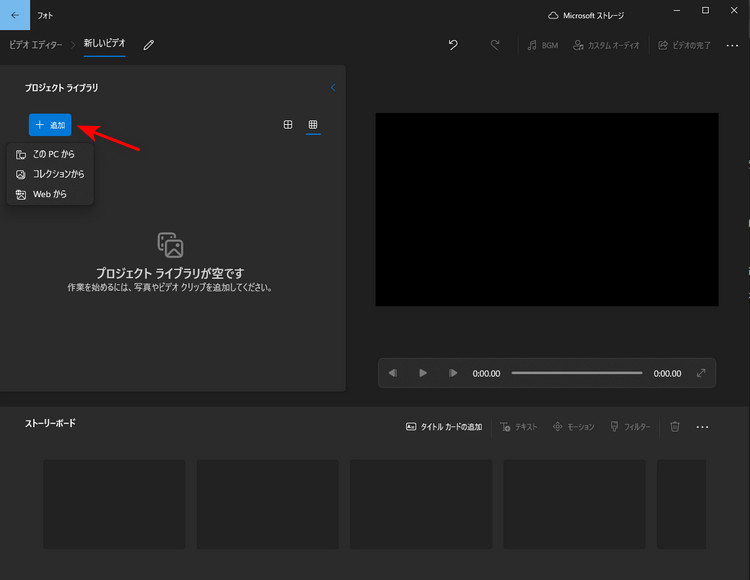Click the 追加 add button

click(x=50, y=125)
